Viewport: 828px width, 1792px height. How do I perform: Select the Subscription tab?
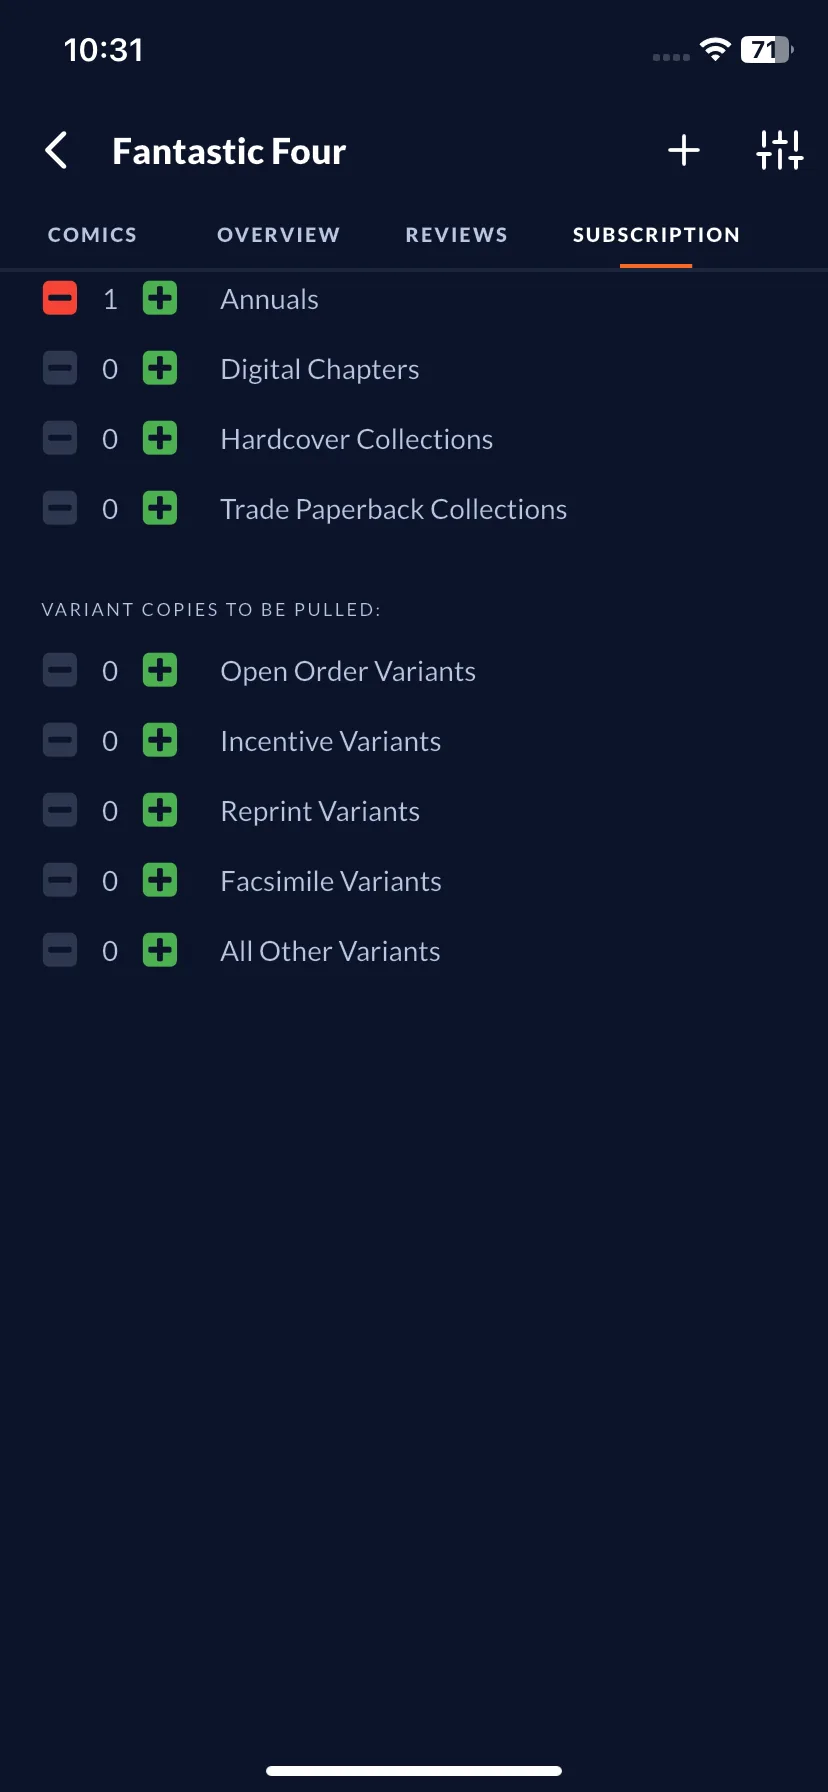656,235
